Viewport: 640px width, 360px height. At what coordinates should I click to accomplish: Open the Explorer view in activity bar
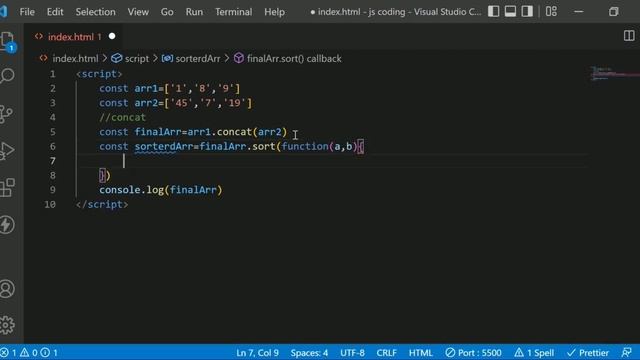click(x=7, y=41)
